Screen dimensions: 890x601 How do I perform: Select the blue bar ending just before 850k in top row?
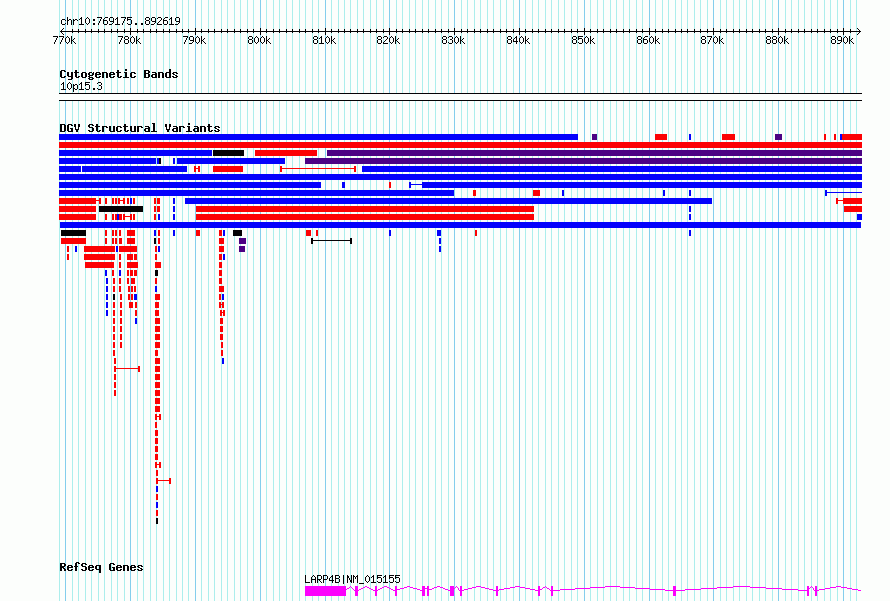coord(318,137)
